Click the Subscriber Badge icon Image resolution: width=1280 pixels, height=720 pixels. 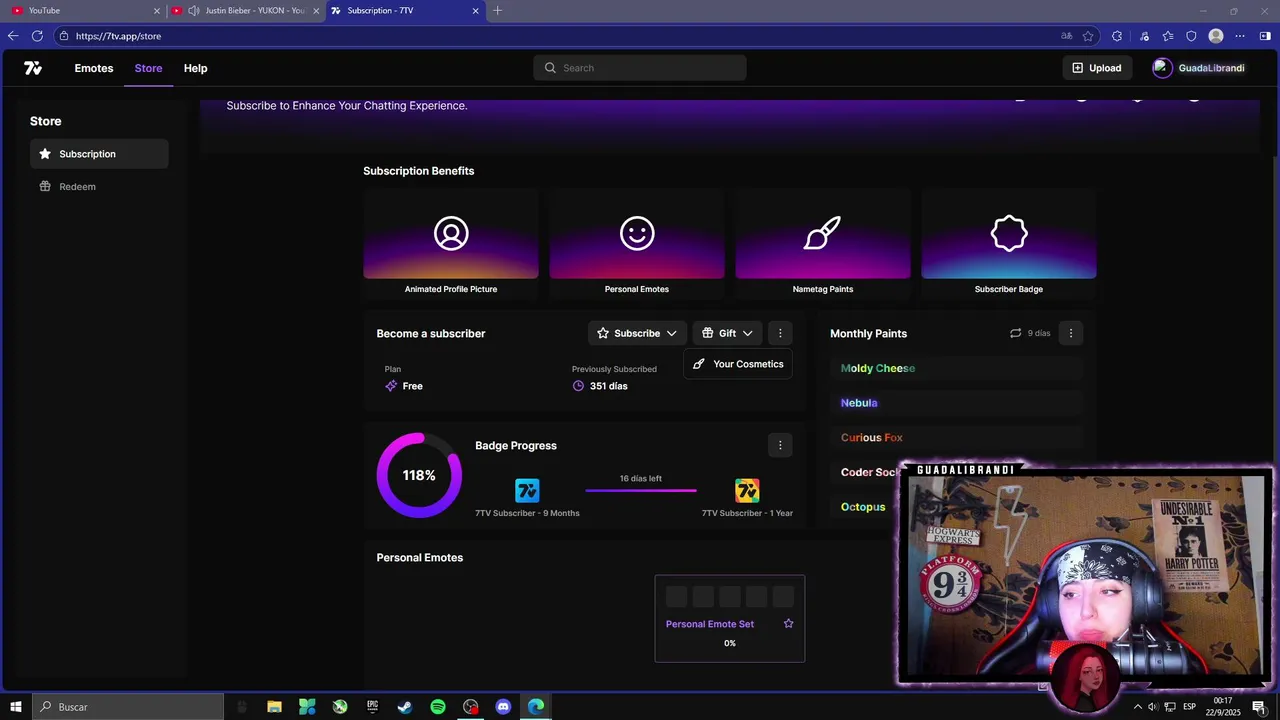[1009, 233]
